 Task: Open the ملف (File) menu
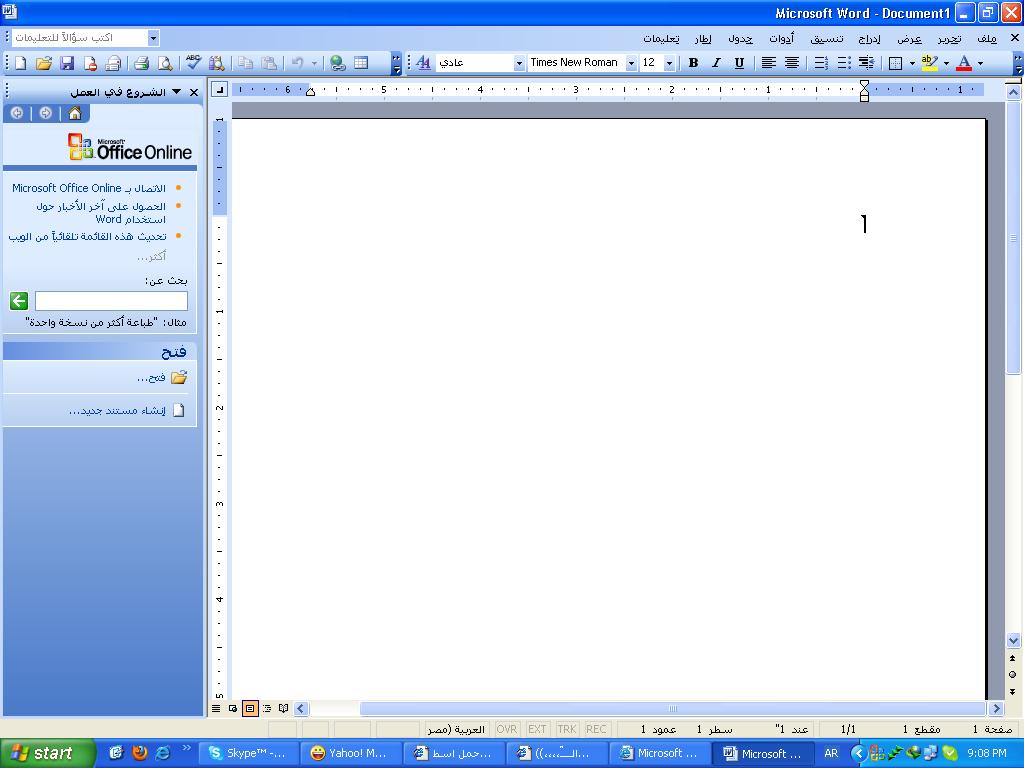987,39
